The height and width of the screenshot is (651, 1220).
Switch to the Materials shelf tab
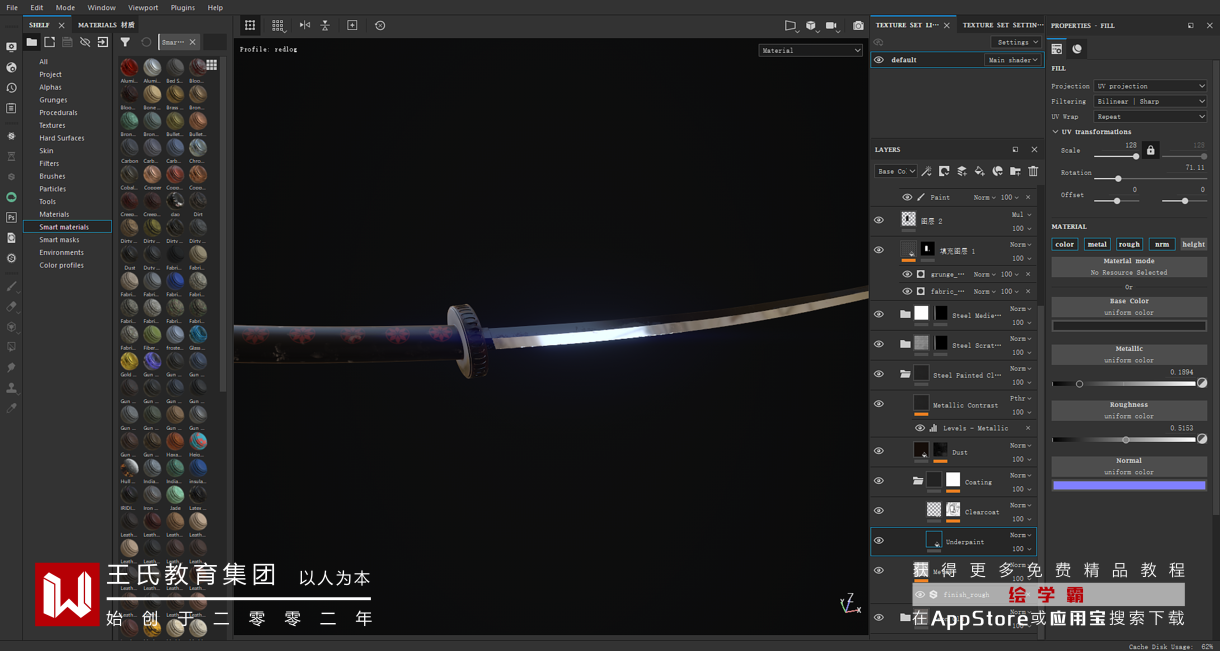pyautogui.click(x=106, y=25)
